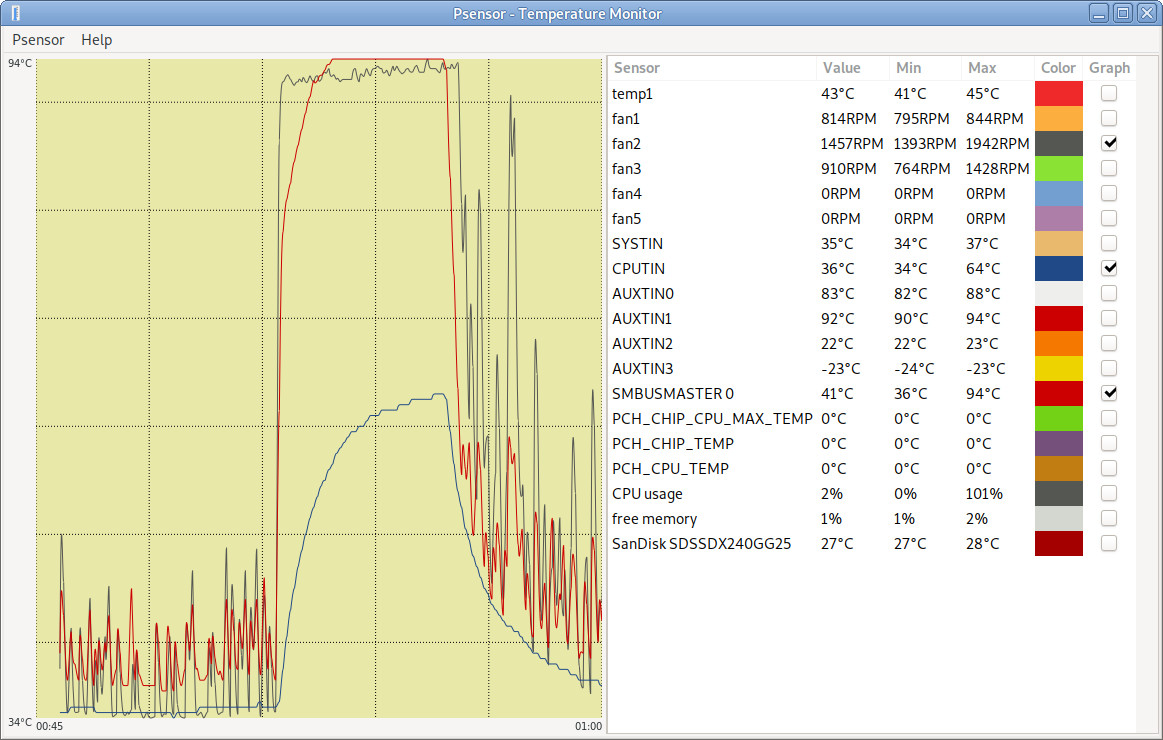Click the PCH_CPU_TEMP brown color swatch
Image resolution: width=1163 pixels, height=740 pixels.
coord(1058,469)
